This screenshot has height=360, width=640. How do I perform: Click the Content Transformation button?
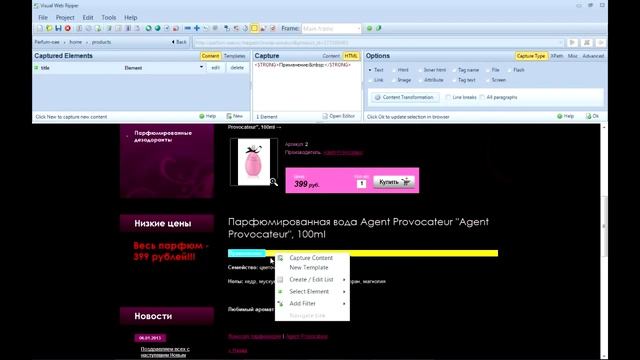(x=405, y=97)
